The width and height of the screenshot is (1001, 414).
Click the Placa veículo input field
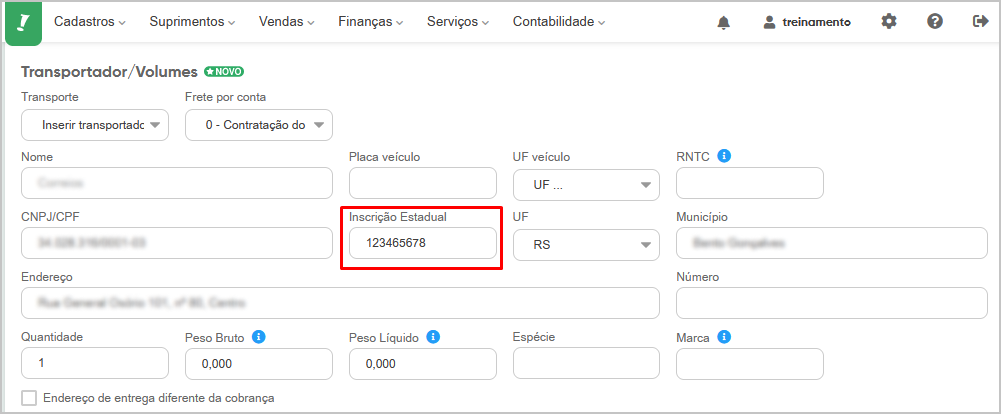(423, 184)
